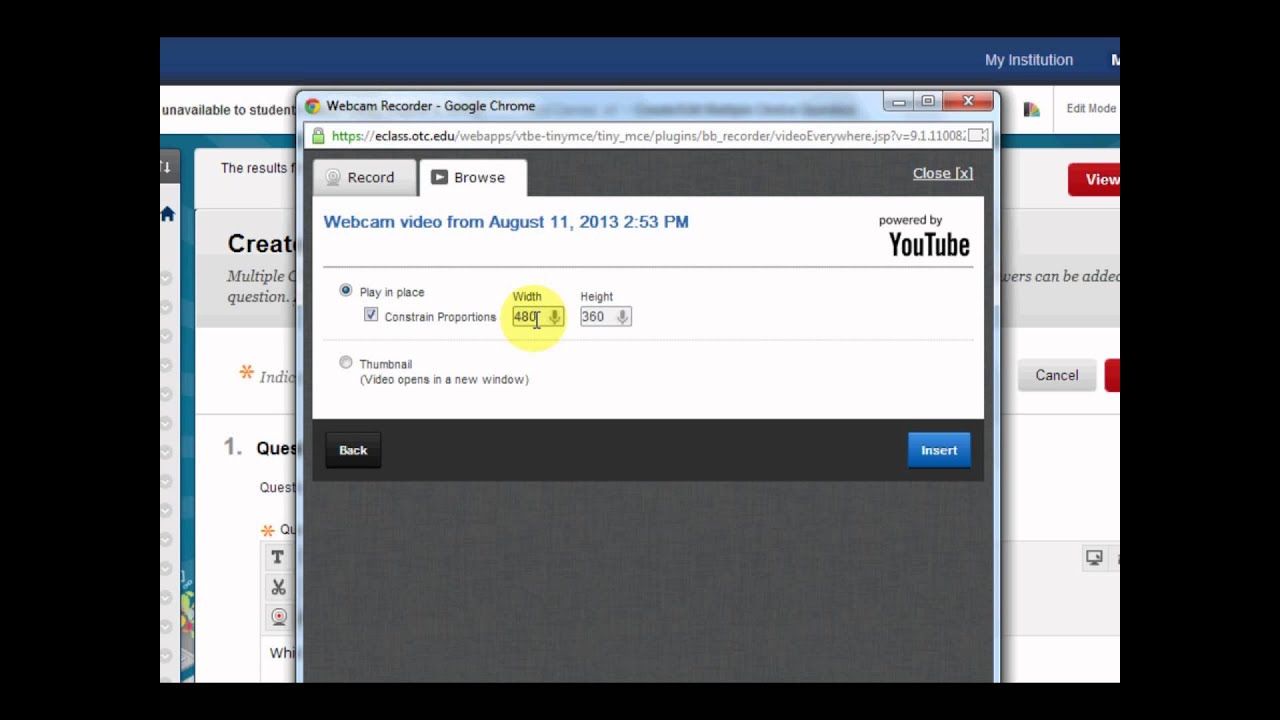
Task: Click the green padlock in address bar
Action: pos(318,135)
